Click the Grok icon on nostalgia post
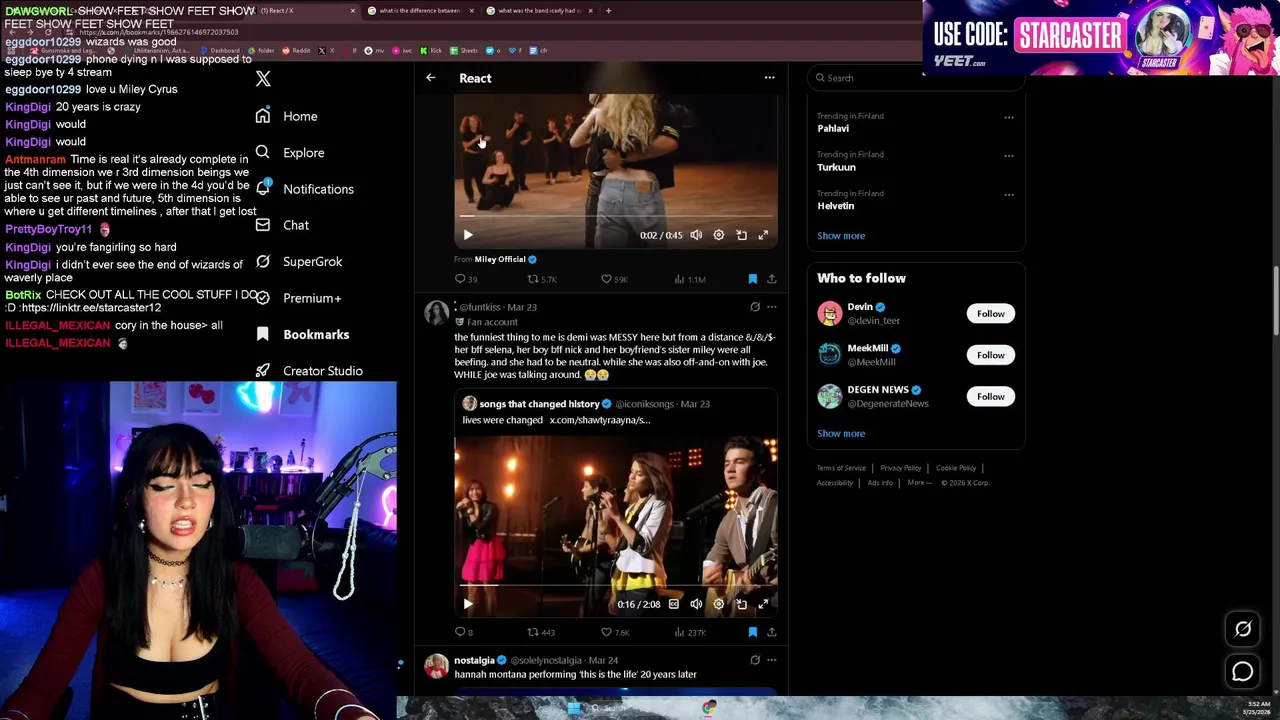This screenshot has height=720, width=1280. click(x=755, y=660)
